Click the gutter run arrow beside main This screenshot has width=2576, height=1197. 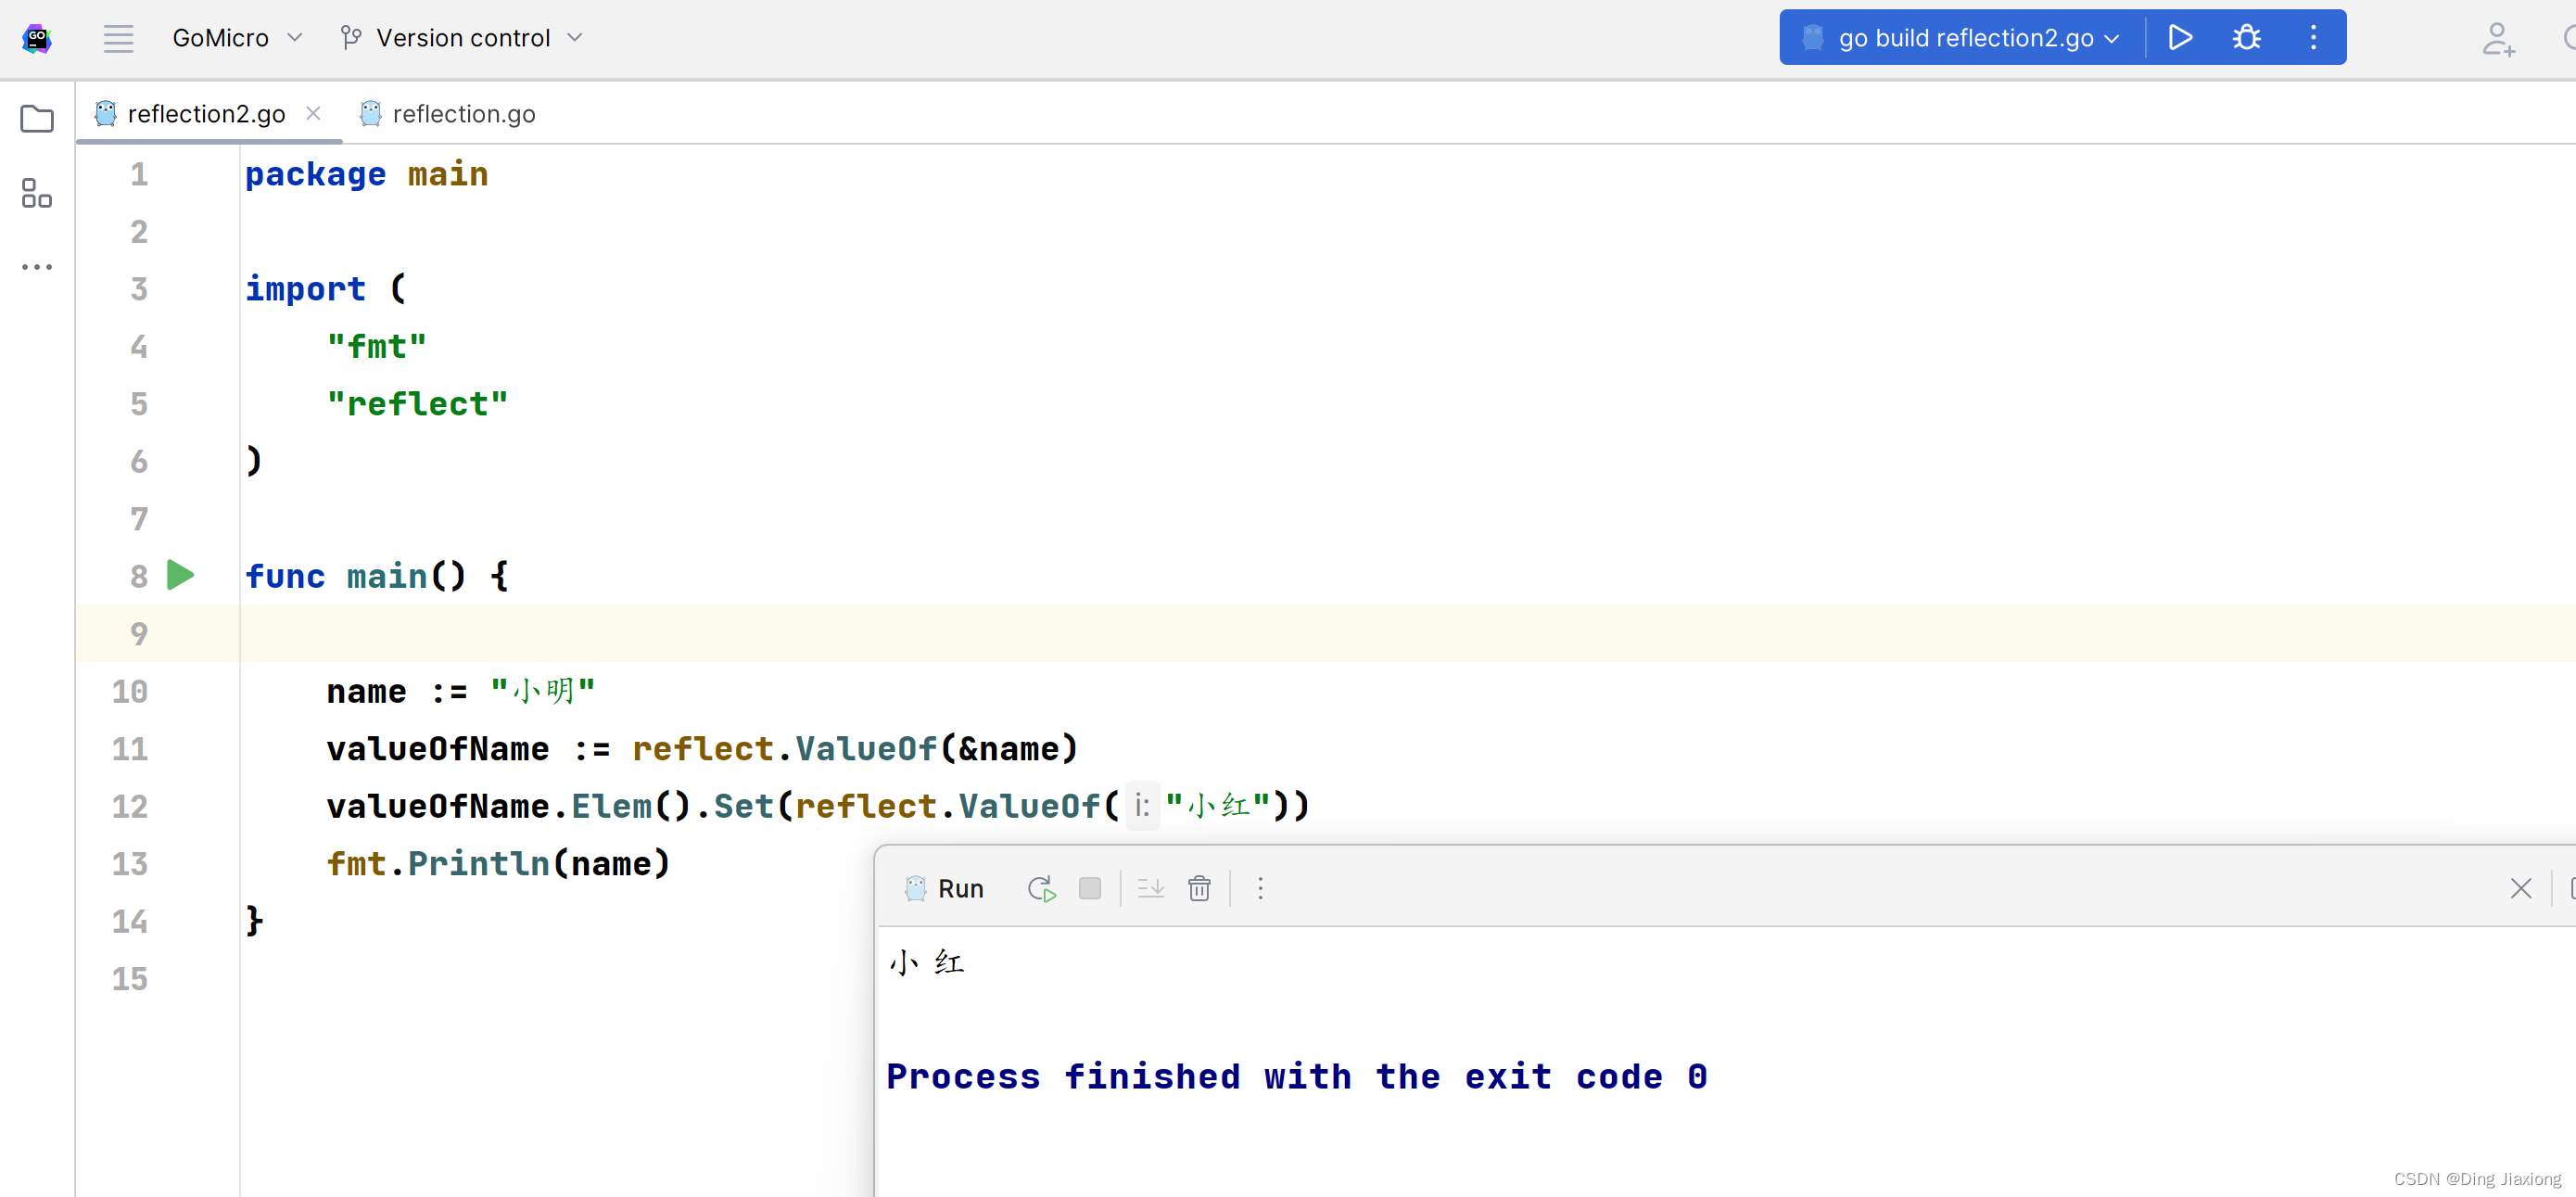pyautogui.click(x=181, y=575)
